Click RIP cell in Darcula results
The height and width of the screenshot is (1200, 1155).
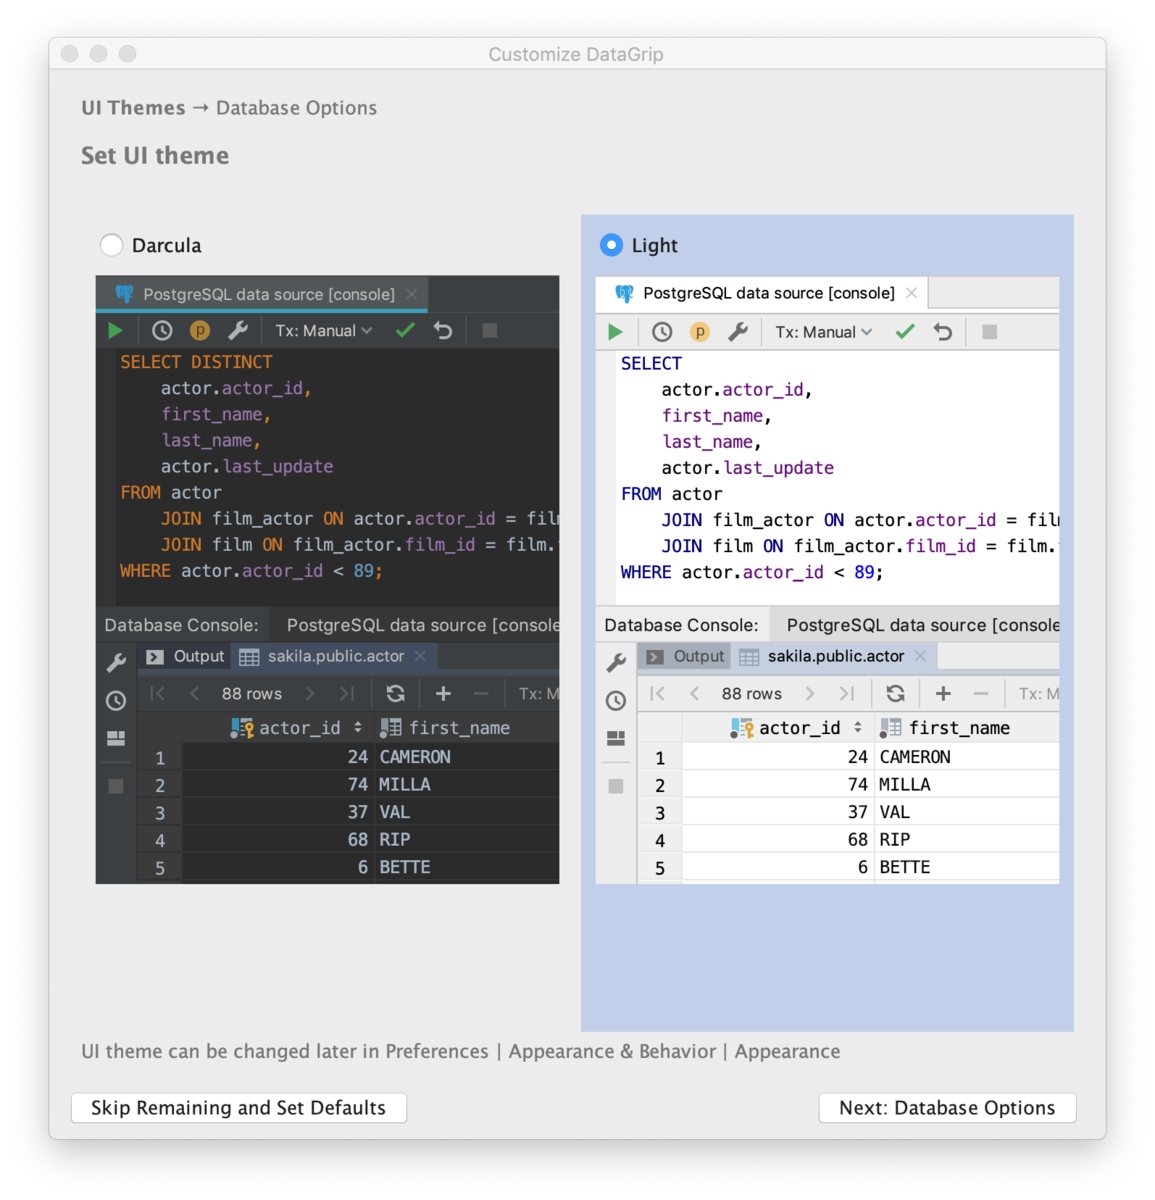[x=466, y=839]
